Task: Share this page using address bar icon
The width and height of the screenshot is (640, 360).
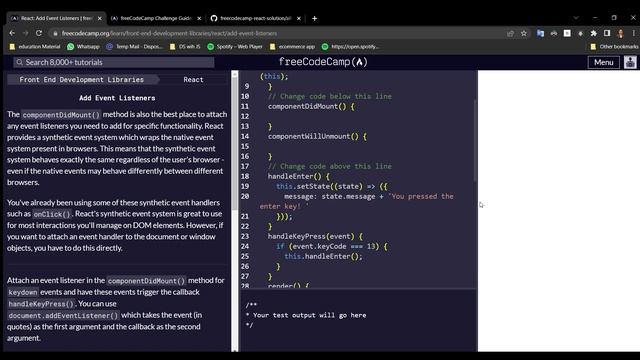Action: coord(510,33)
